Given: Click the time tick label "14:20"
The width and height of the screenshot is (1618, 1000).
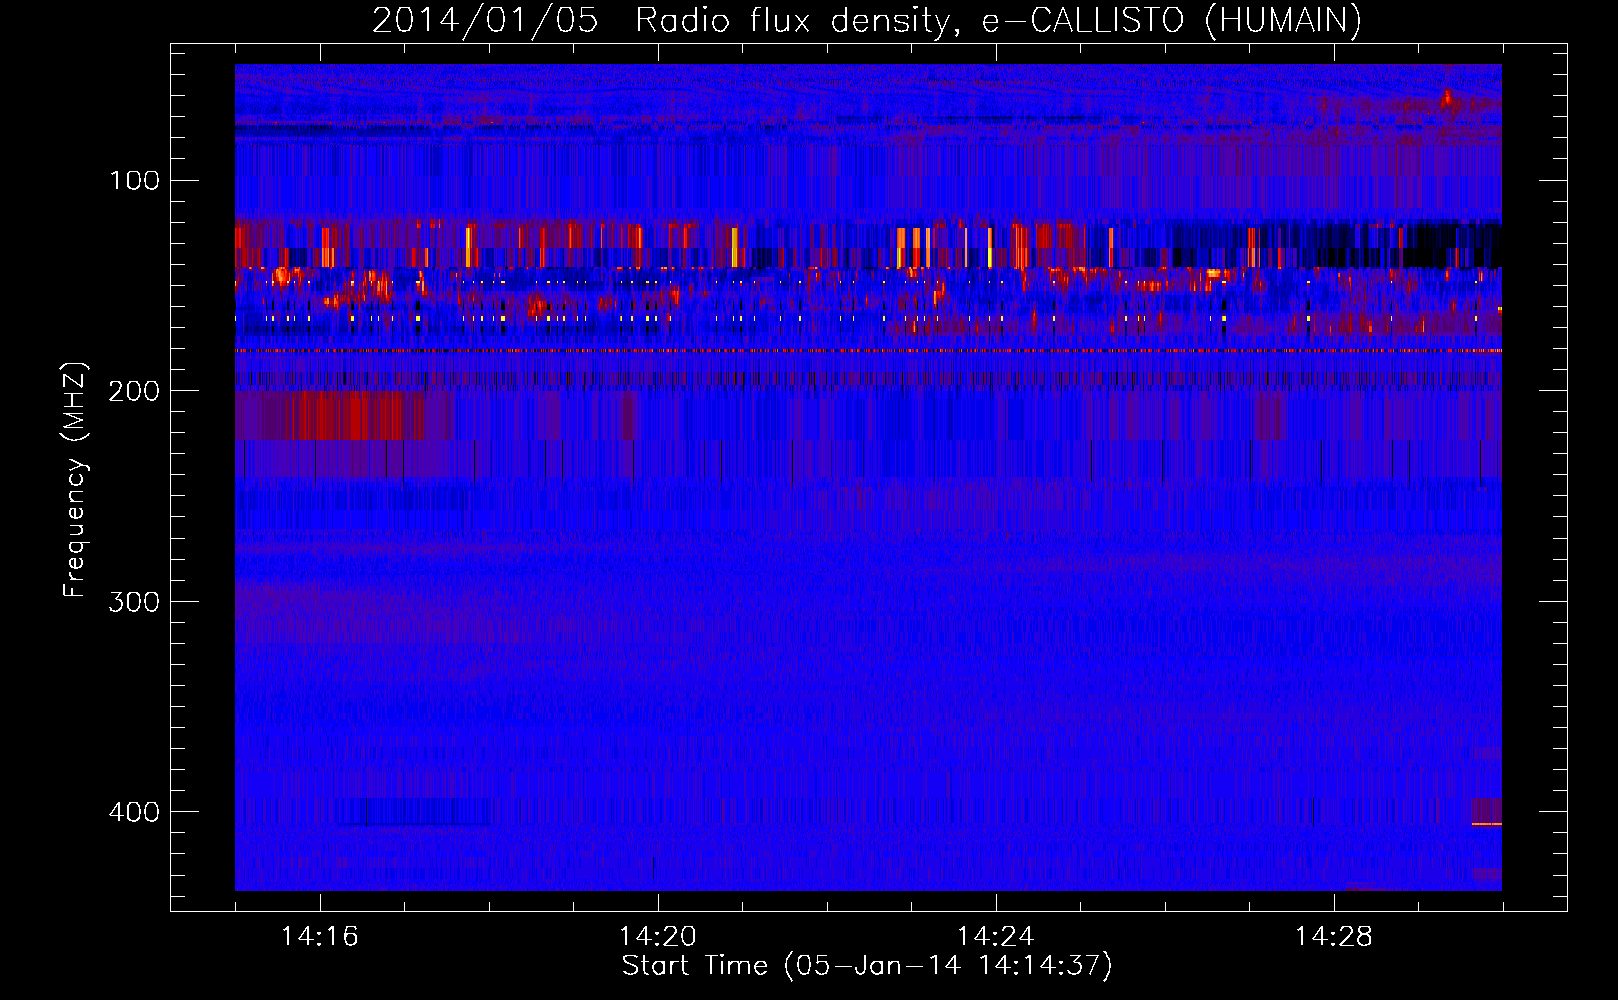Looking at the screenshot, I should point(658,936).
